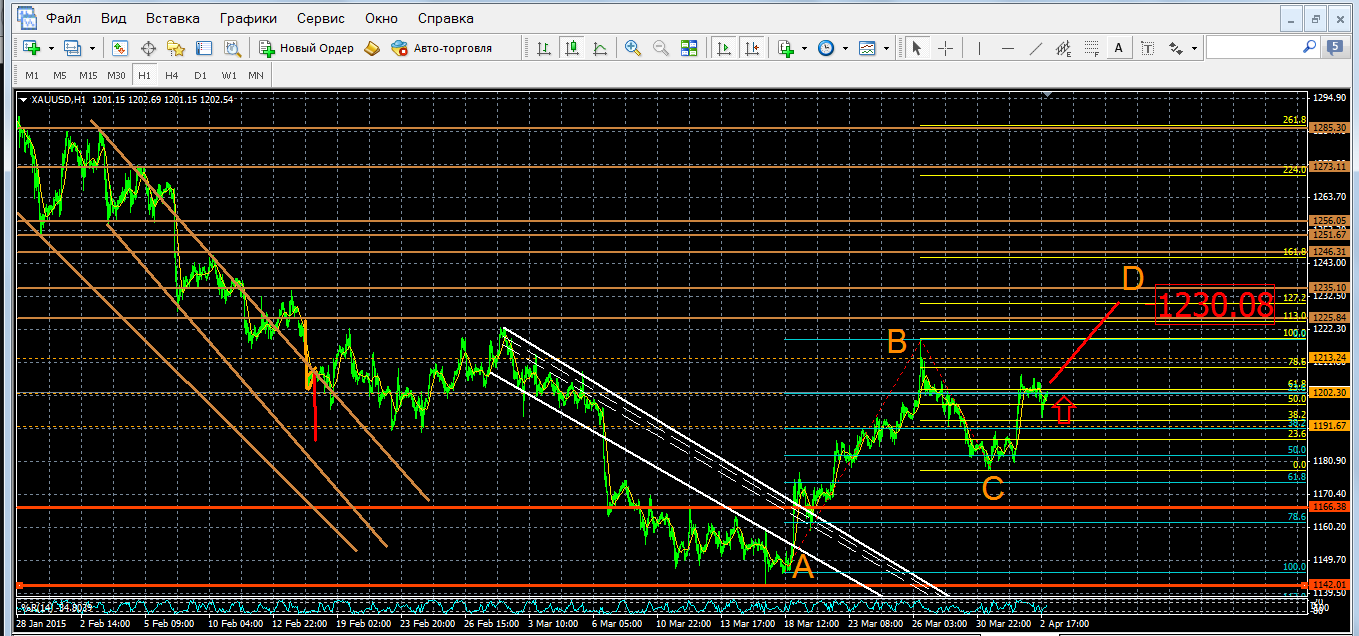Click the search magnifier icon

coord(1309,47)
